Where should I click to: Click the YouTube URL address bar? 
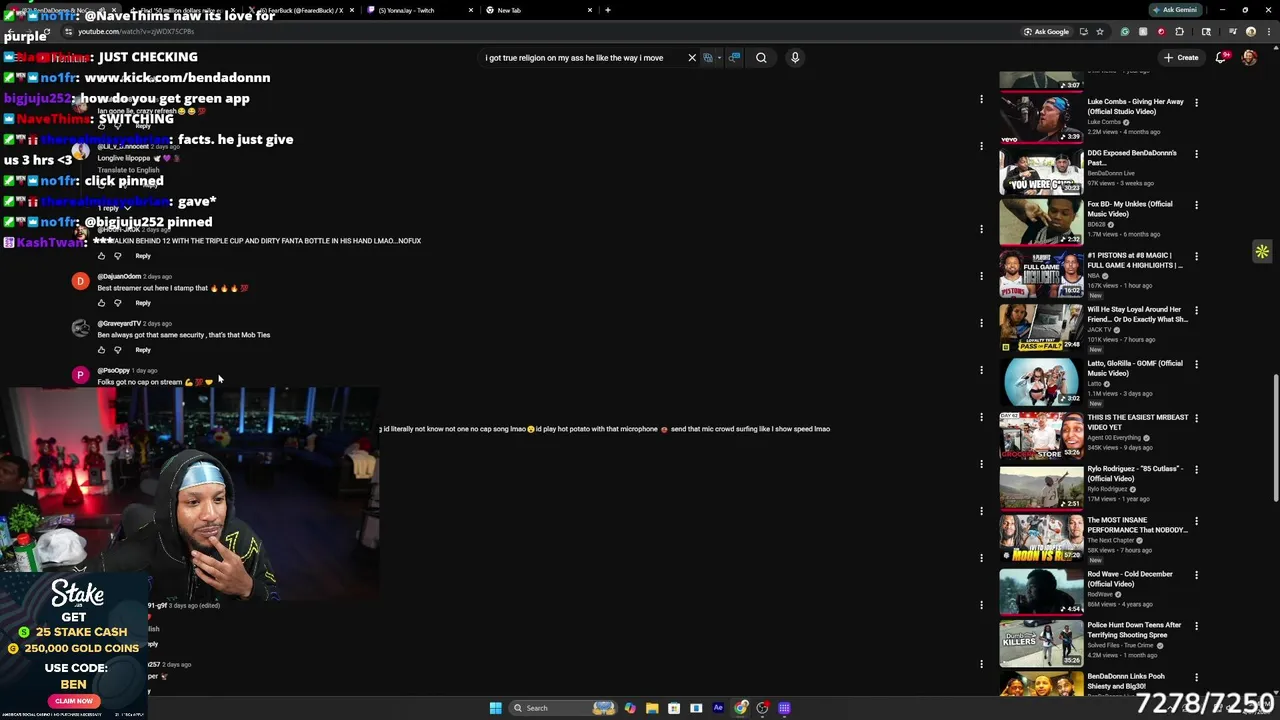(x=540, y=32)
